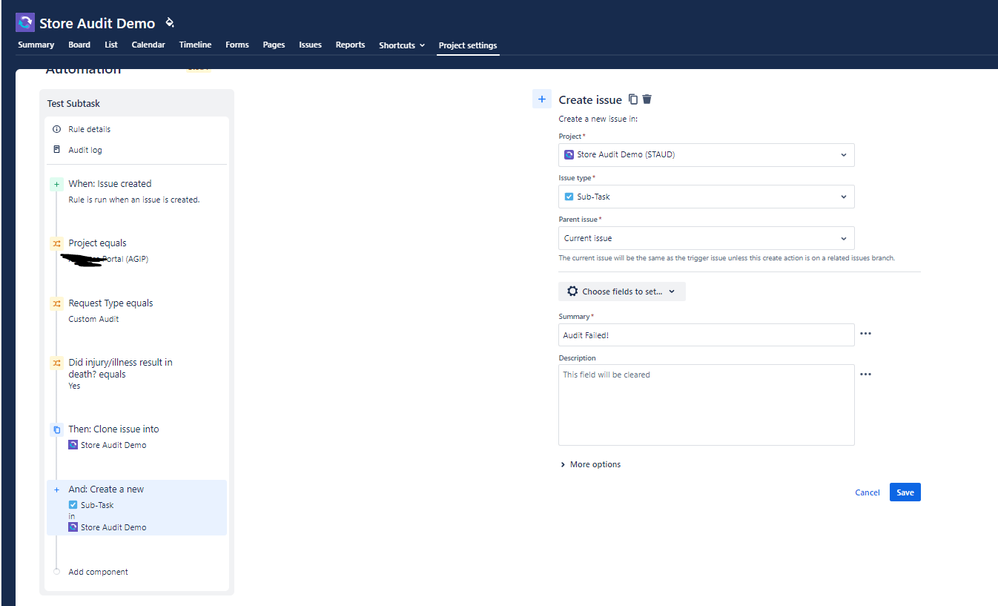The width and height of the screenshot is (998, 606).
Task: Click the plus icon for And: Create a new
Action: click(57, 490)
